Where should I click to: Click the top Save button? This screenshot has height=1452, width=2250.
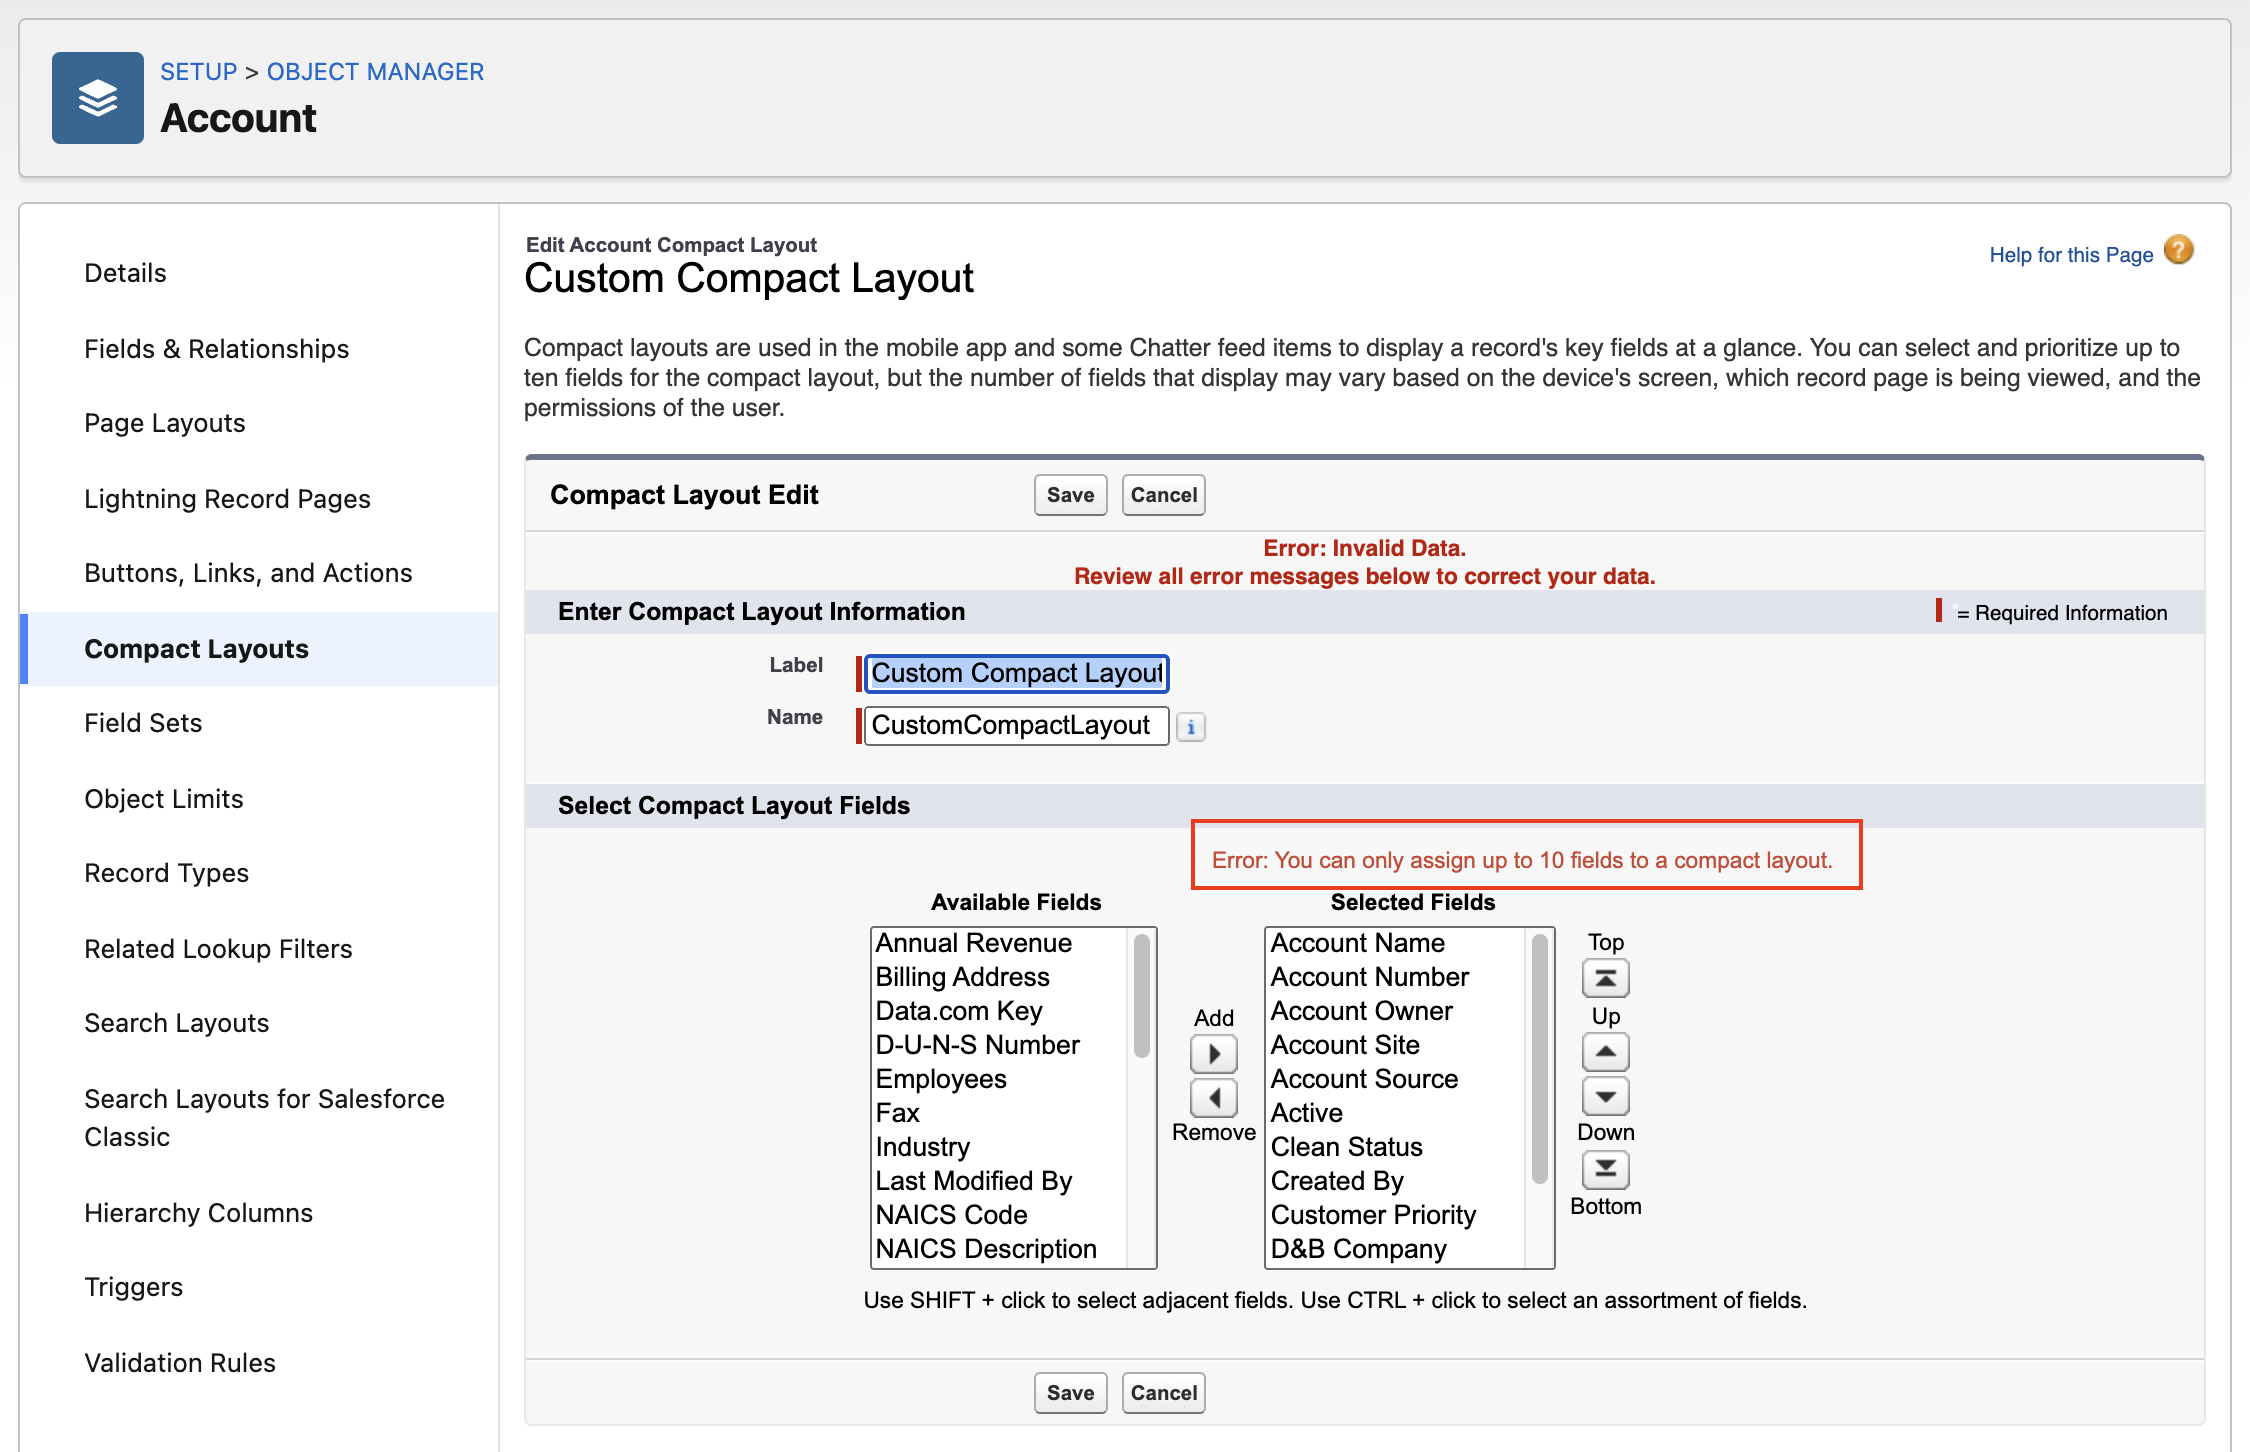(1070, 495)
